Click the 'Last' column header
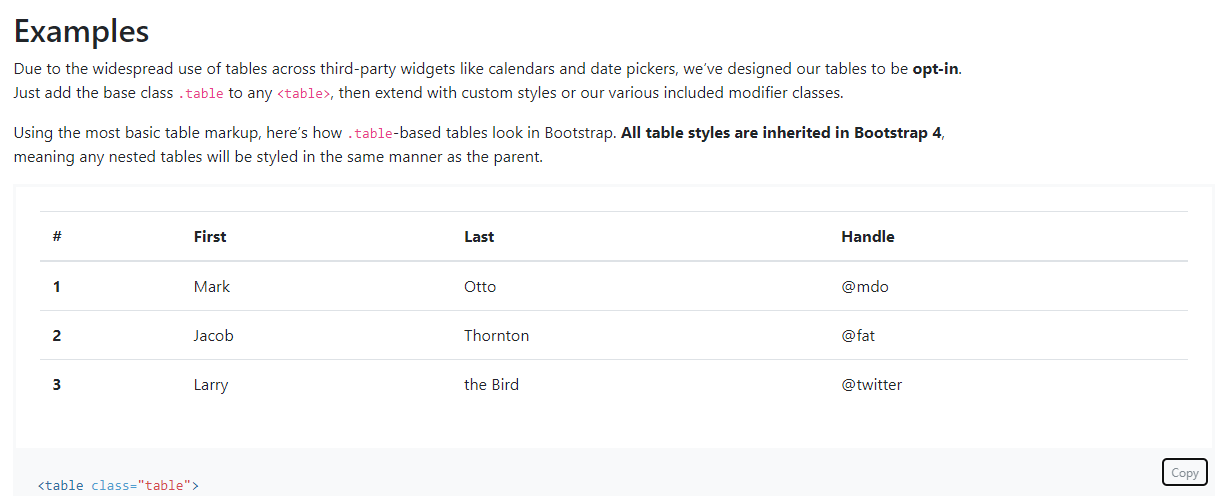This screenshot has width=1220, height=496. point(479,237)
